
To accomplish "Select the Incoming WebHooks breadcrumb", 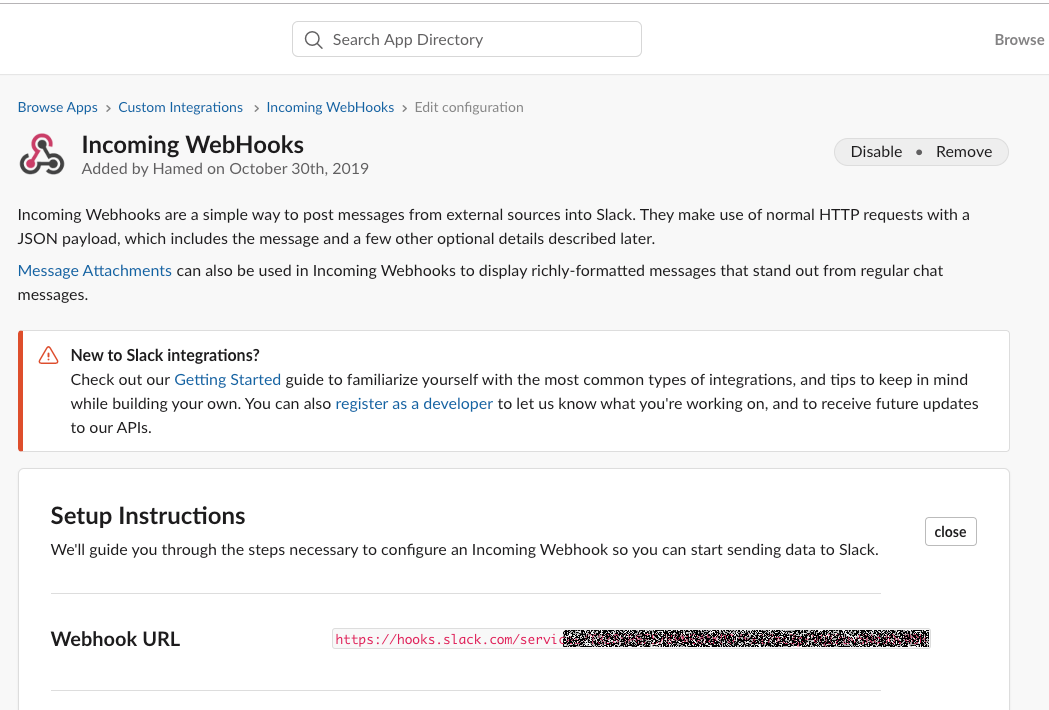I will coord(330,107).
